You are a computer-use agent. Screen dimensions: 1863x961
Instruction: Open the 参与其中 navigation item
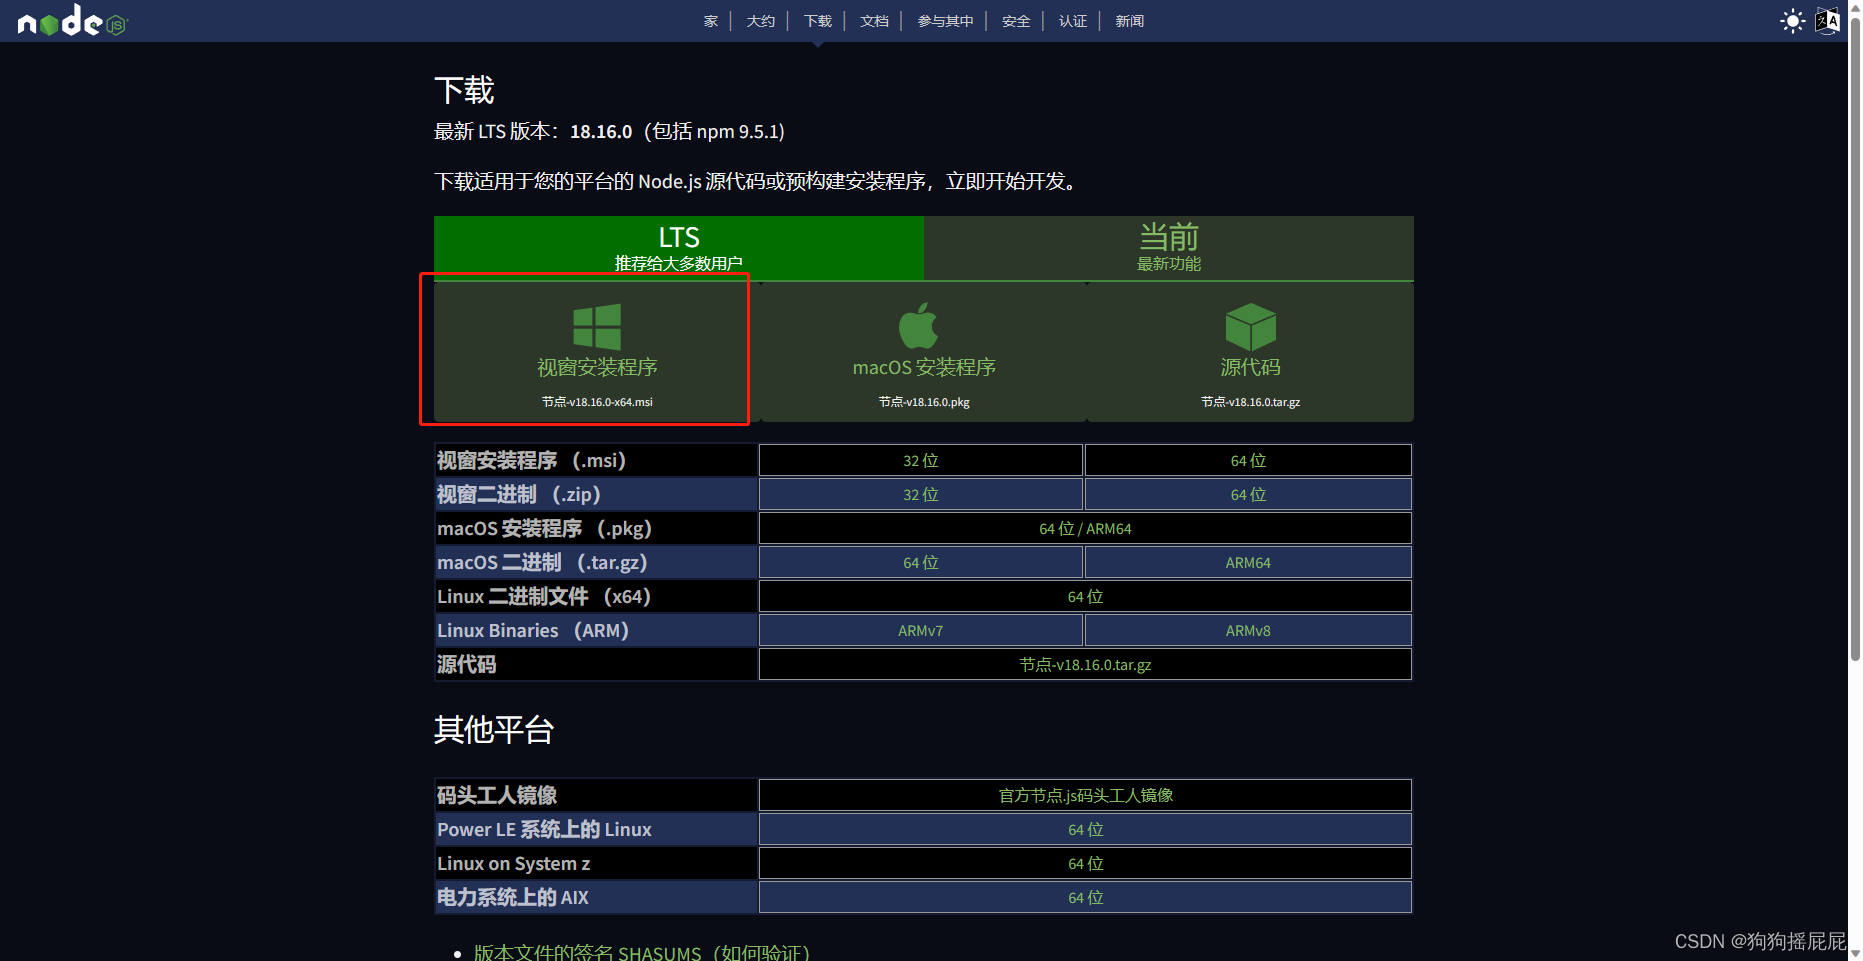[946, 21]
